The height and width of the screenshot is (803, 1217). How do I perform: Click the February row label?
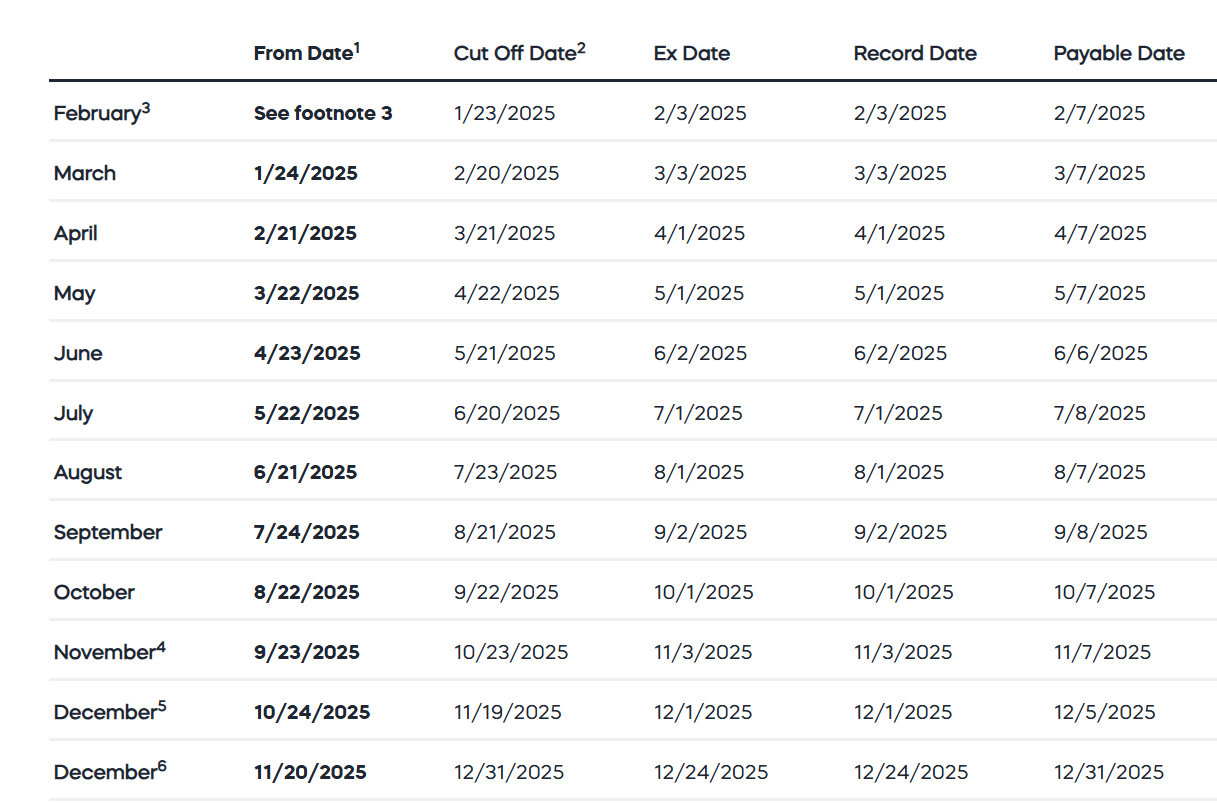click(96, 114)
